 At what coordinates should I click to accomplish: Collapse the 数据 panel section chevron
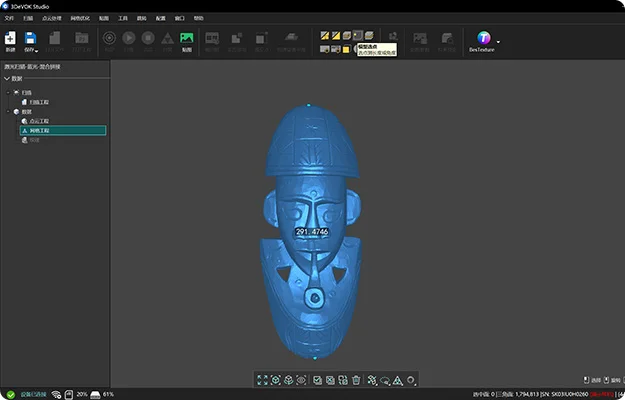point(8,79)
